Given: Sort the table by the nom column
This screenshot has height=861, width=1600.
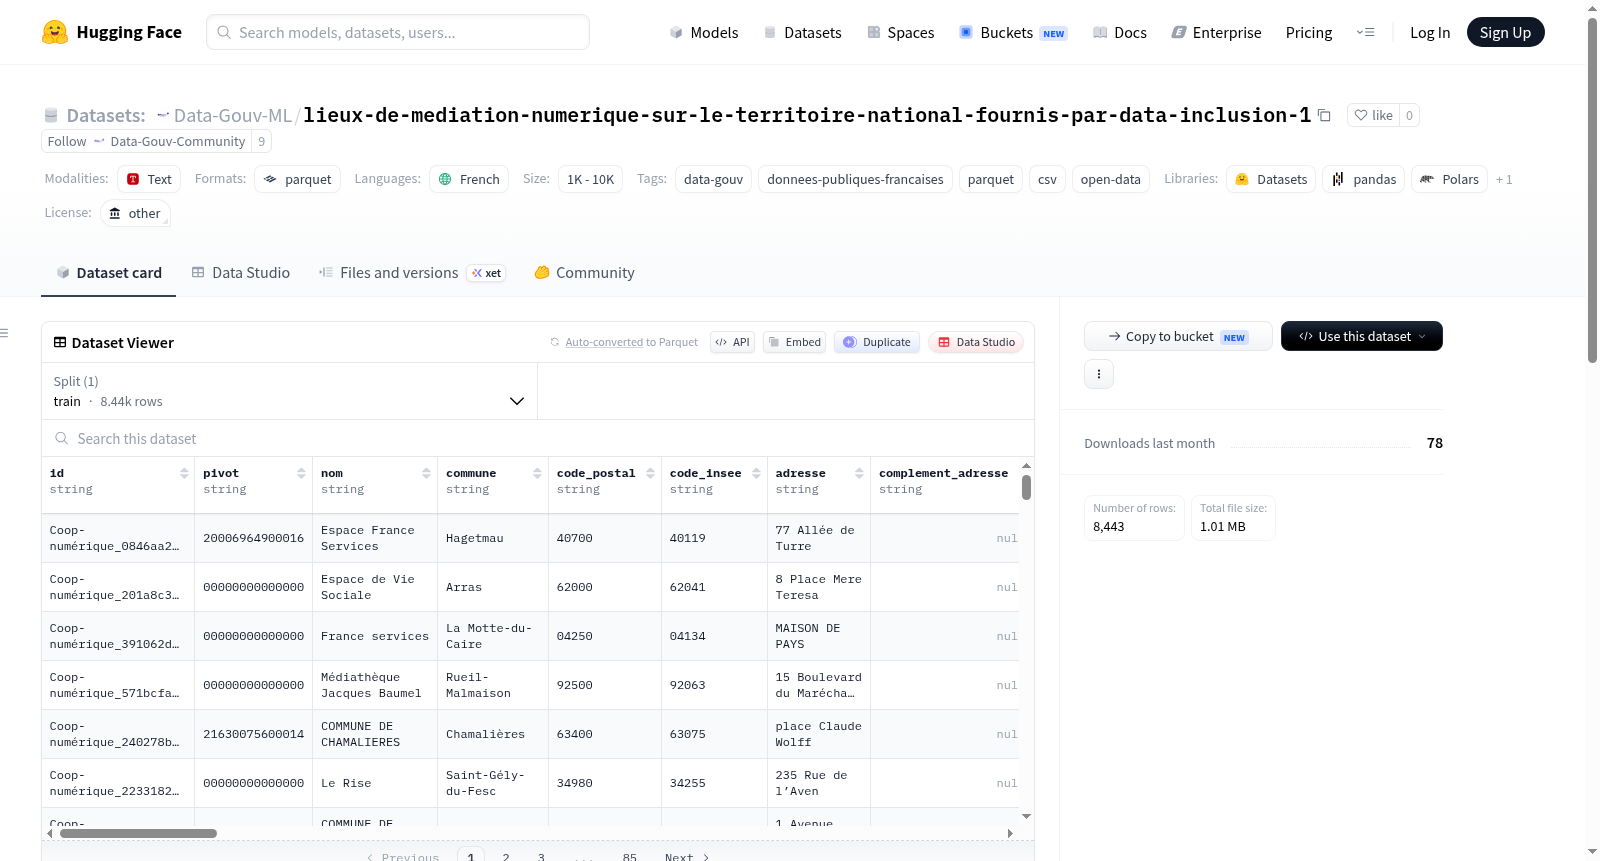Looking at the screenshot, I should click(x=426, y=473).
